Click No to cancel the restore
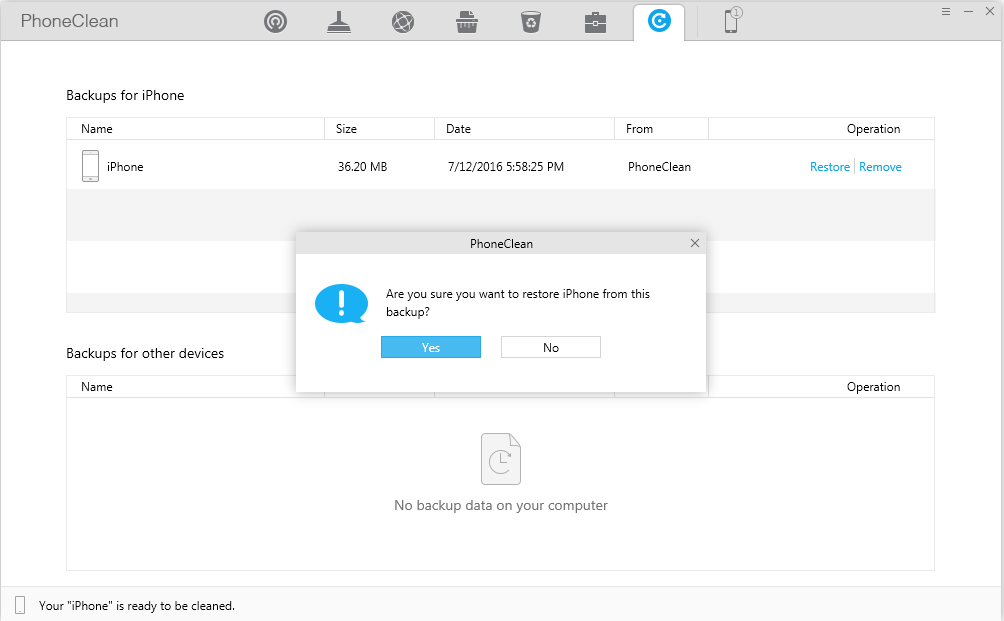The height and width of the screenshot is (621, 1004). pyautogui.click(x=551, y=347)
